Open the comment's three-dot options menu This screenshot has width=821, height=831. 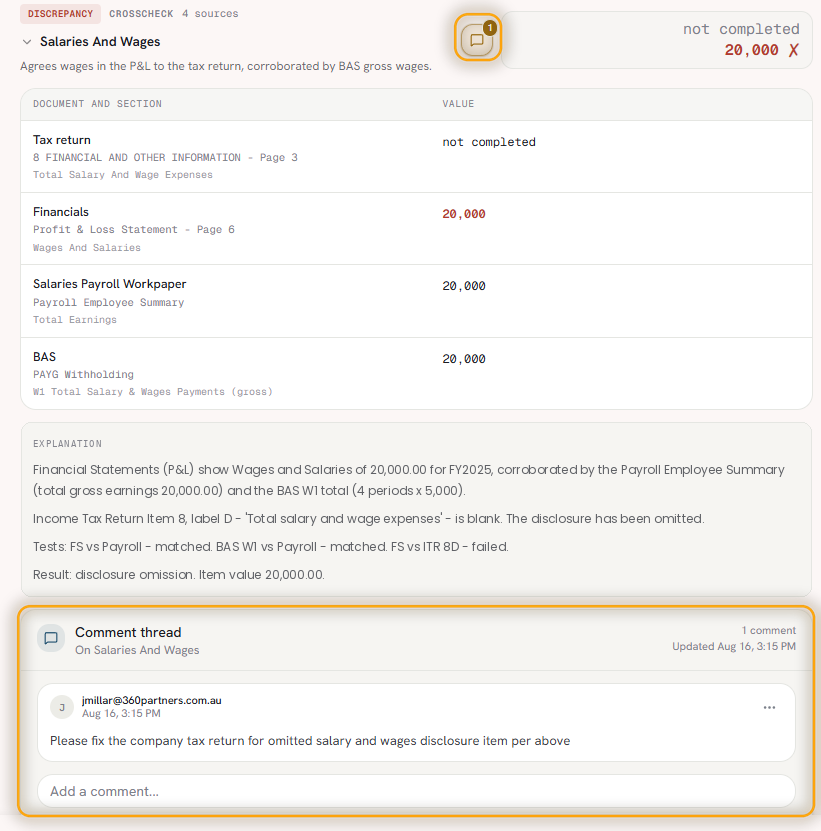coord(769,708)
